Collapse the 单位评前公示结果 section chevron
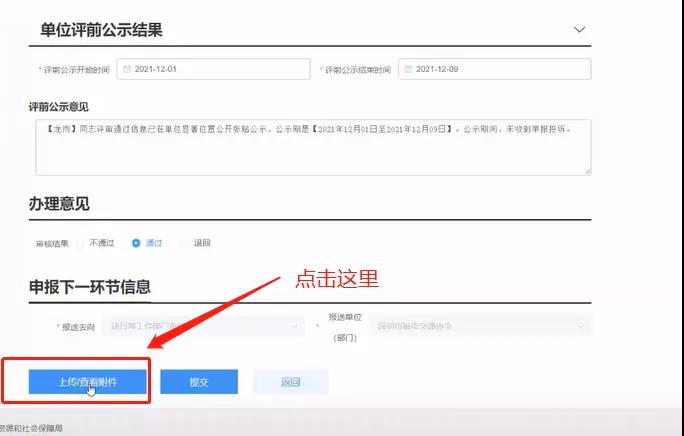Image resolution: width=684 pixels, height=436 pixels. click(579, 30)
